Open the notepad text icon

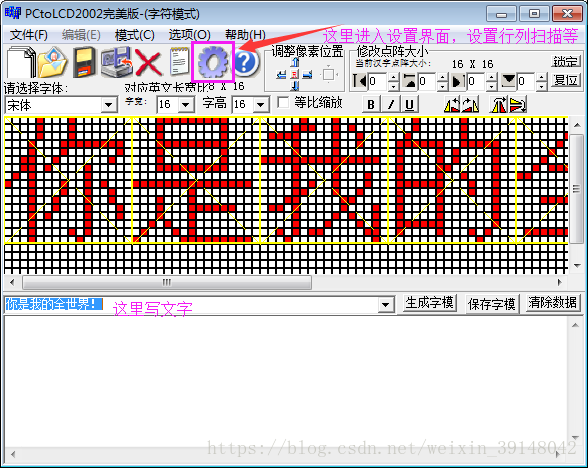tap(179, 62)
